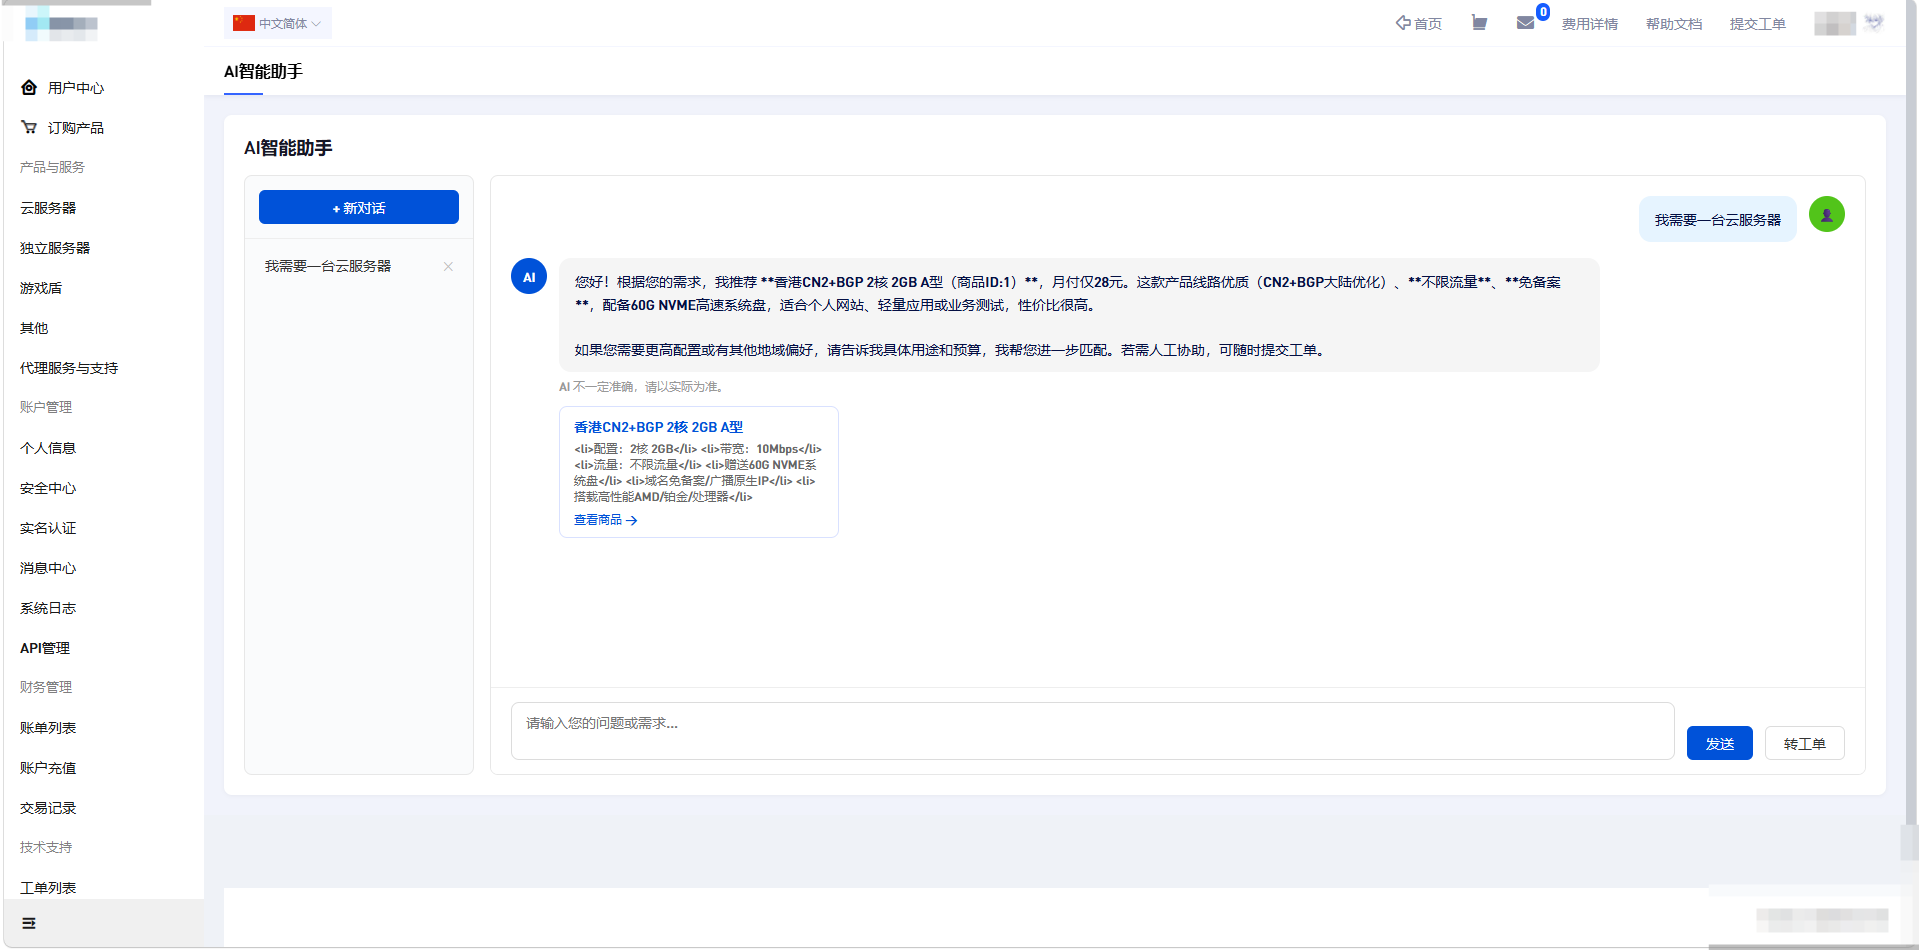Open 消息中心 in the sidebar

[x=48, y=568]
